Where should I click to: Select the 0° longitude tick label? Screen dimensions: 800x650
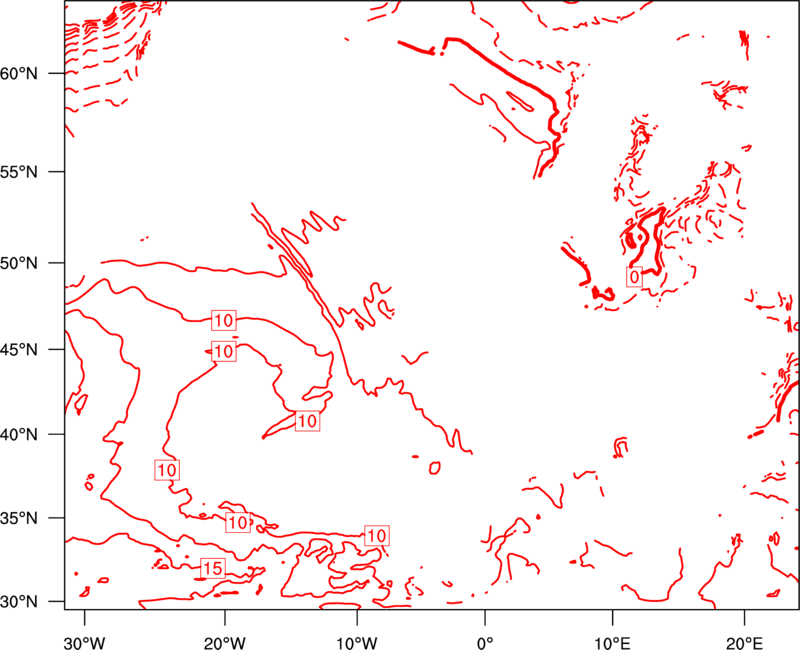click(485, 643)
